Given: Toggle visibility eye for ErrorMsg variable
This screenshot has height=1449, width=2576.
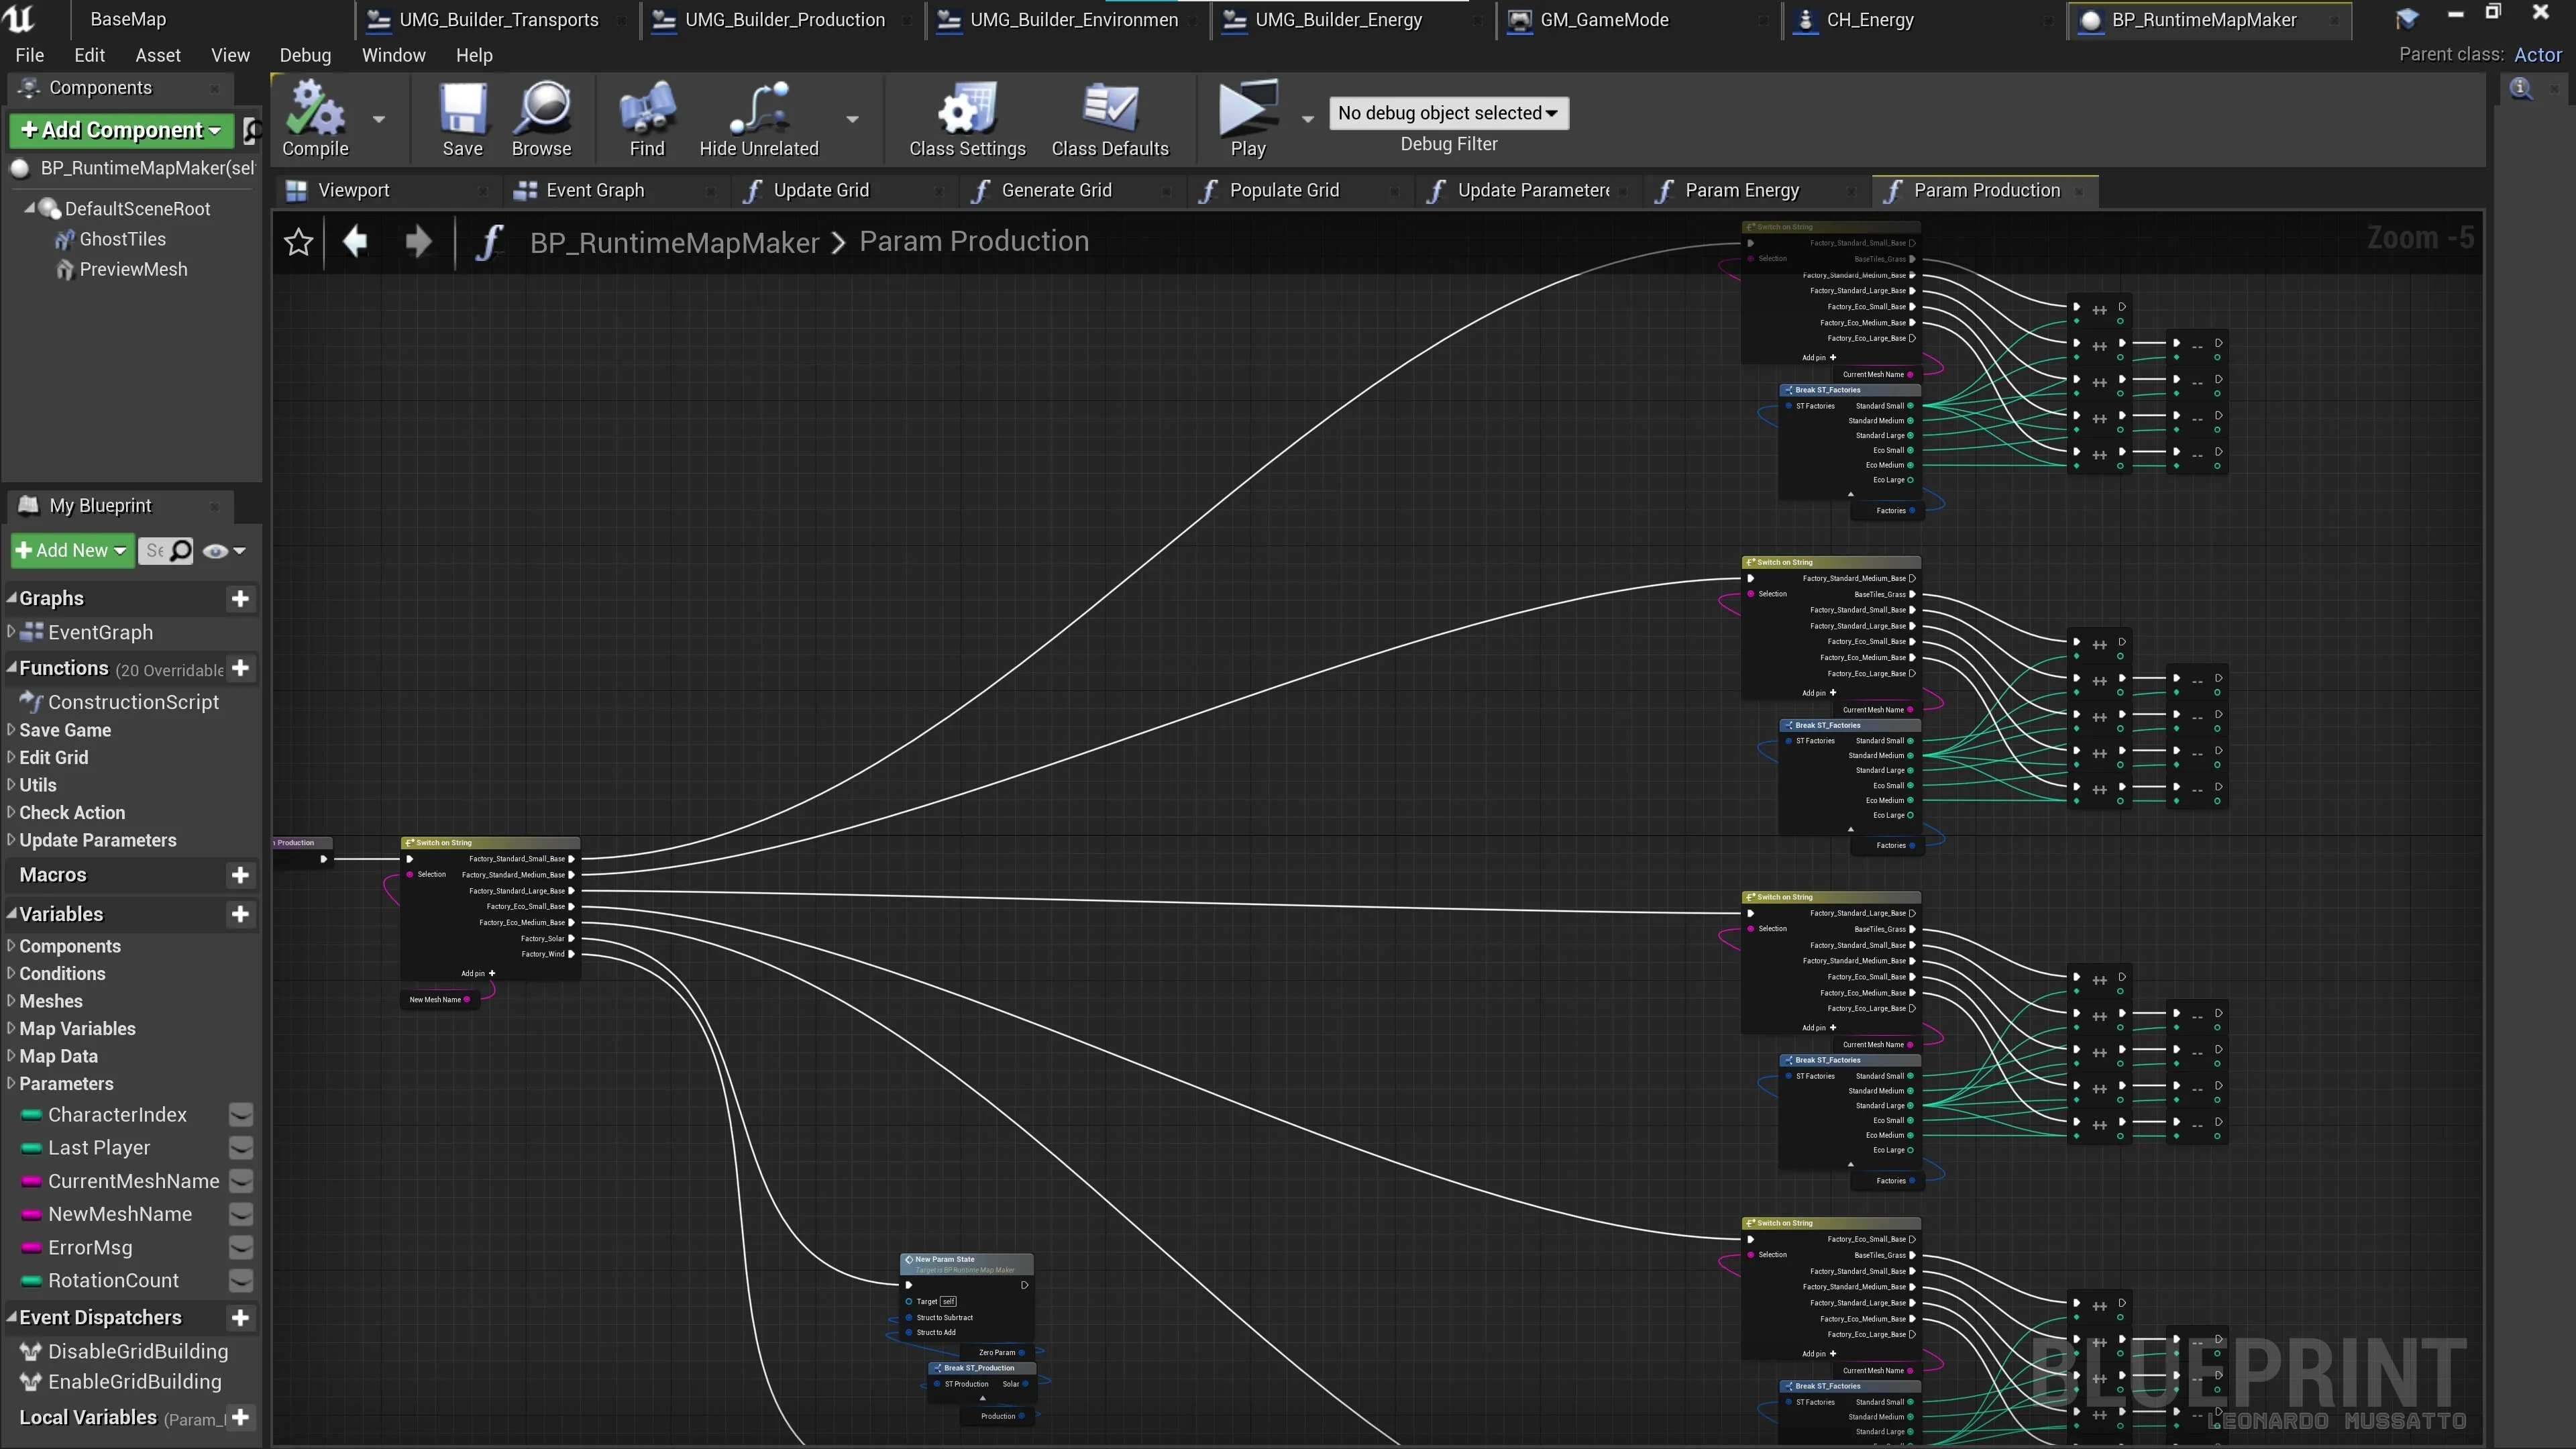Looking at the screenshot, I should point(241,1247).
